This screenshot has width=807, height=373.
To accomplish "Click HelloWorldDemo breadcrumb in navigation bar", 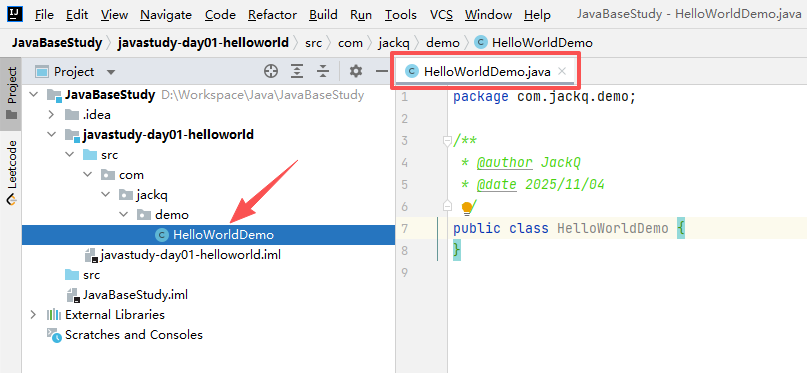I will click(534, 43).
